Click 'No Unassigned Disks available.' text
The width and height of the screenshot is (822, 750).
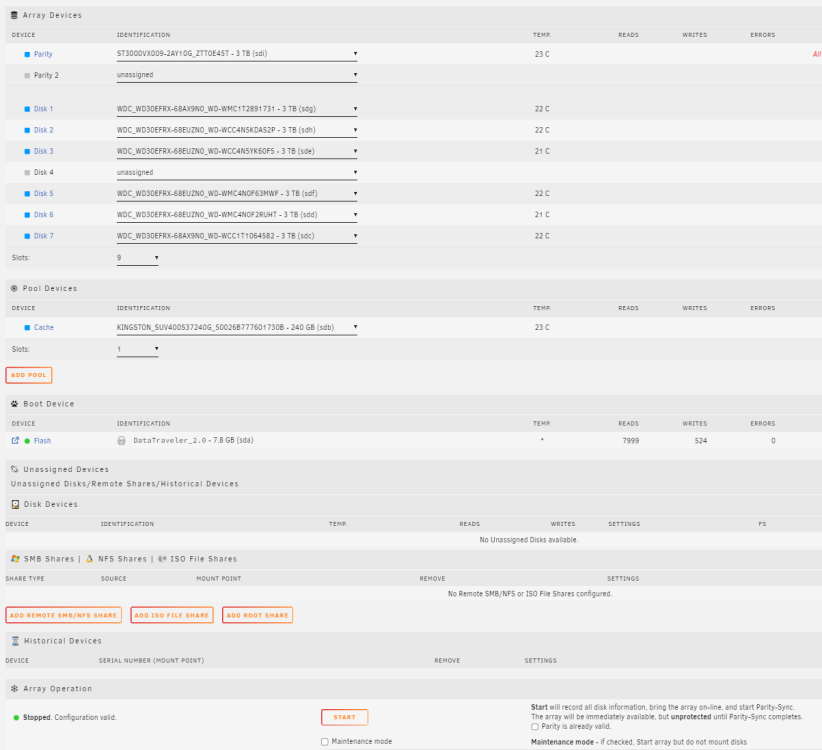(x=529, y=540)
